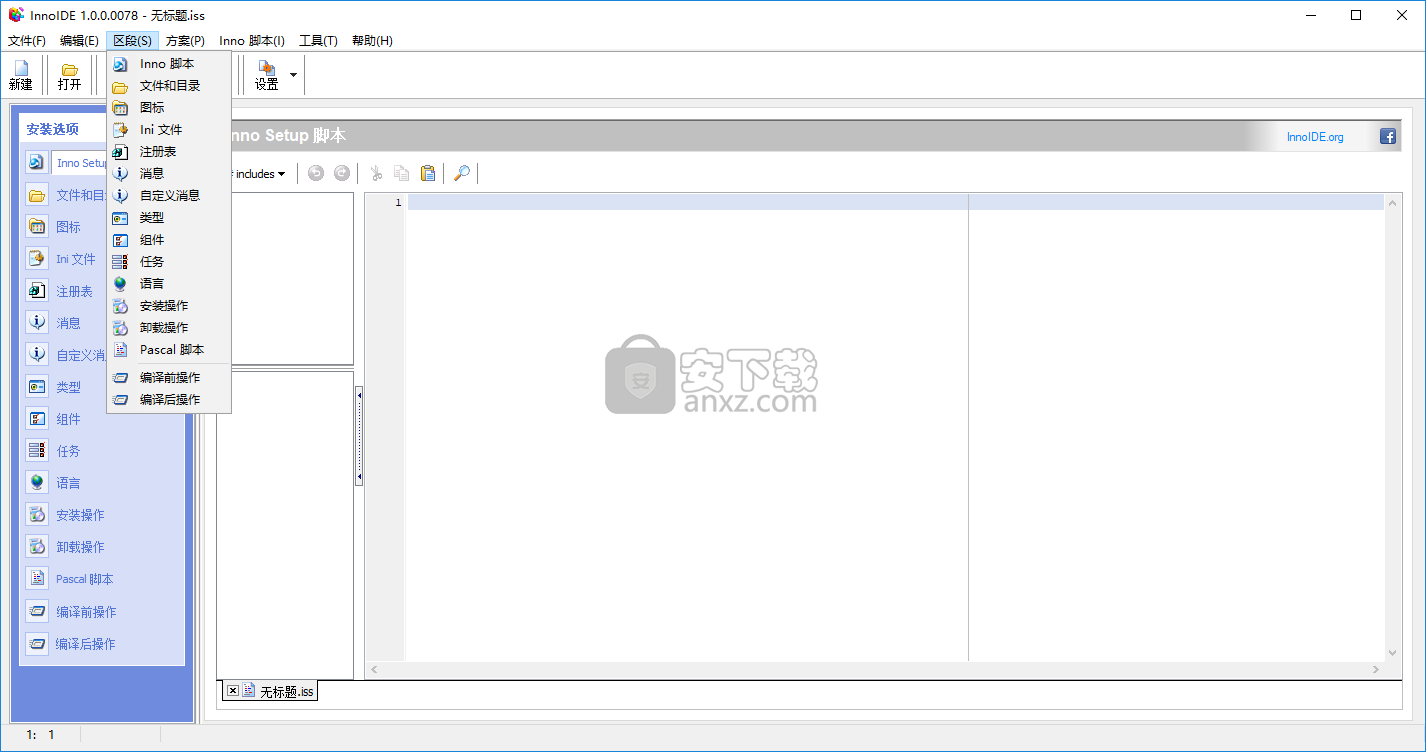Switch to the 无标题.iss file tab

(x=286, y=691)
